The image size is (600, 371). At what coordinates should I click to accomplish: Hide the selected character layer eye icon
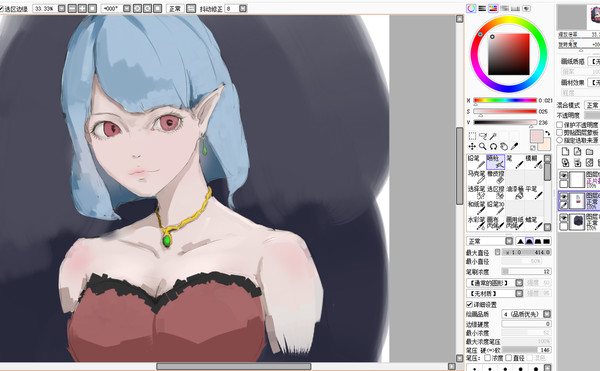[564, 197]
